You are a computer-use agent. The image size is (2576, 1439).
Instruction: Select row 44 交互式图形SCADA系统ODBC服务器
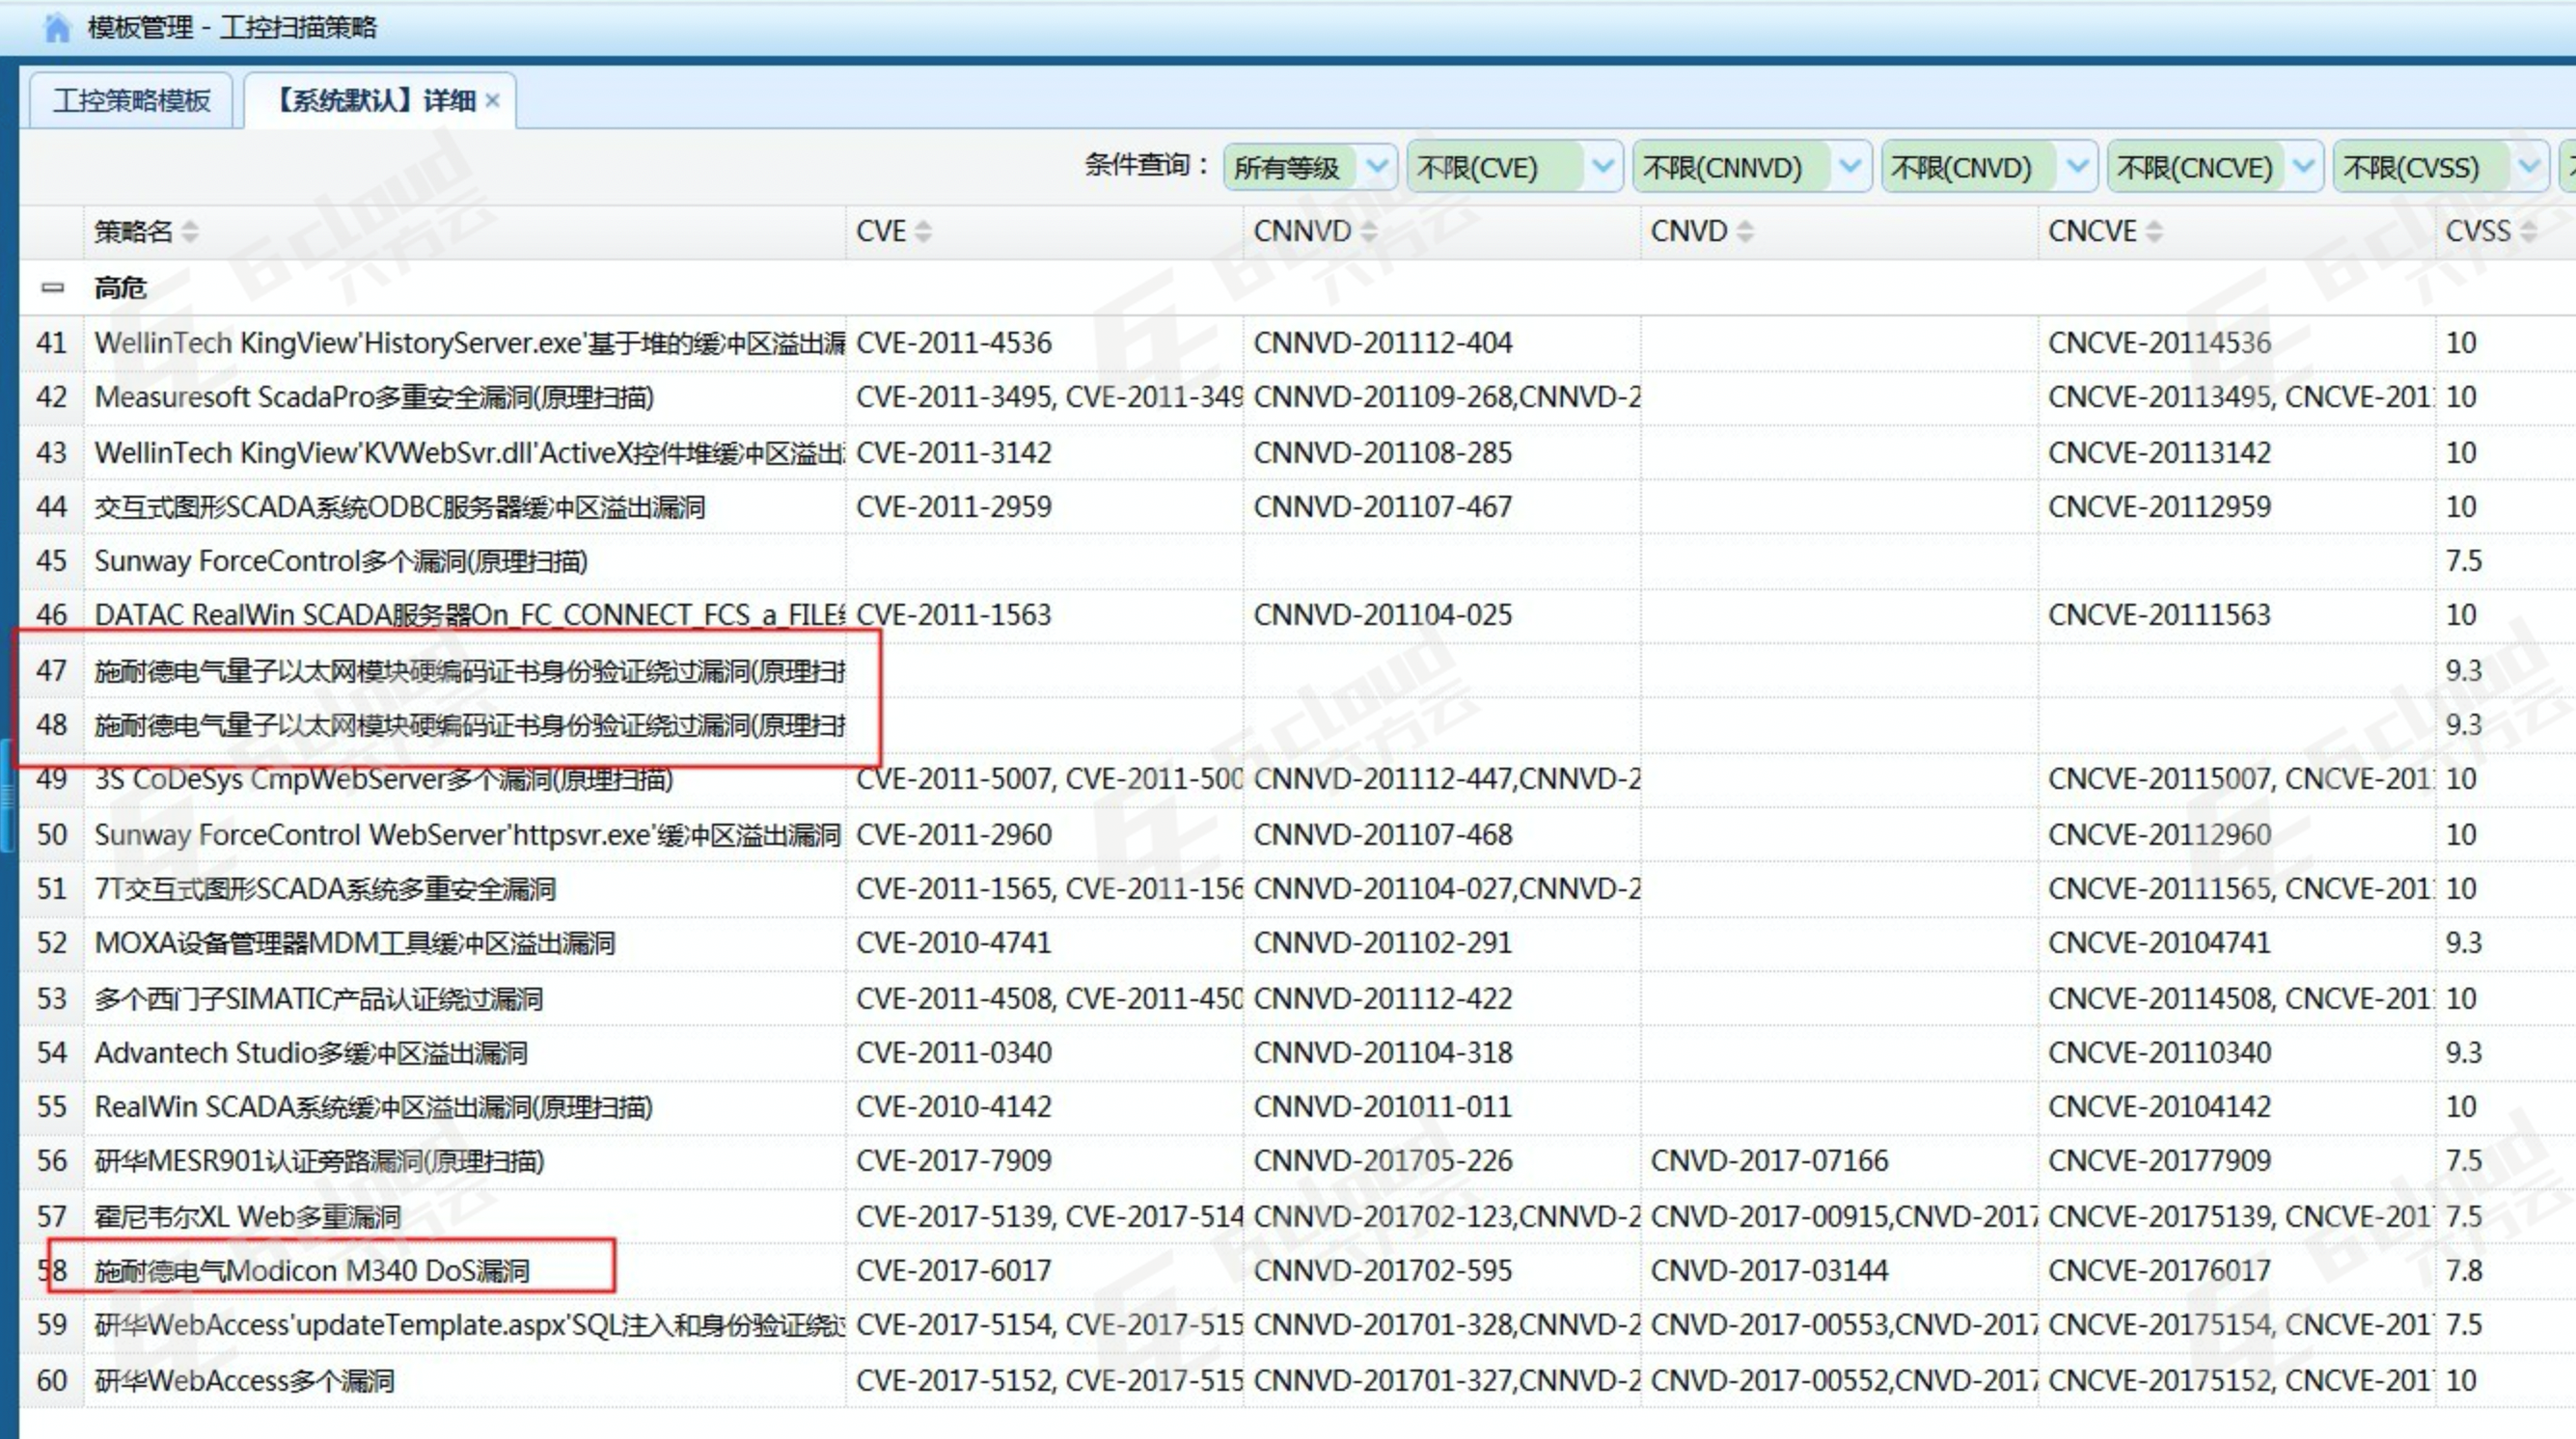(1297, 507)
